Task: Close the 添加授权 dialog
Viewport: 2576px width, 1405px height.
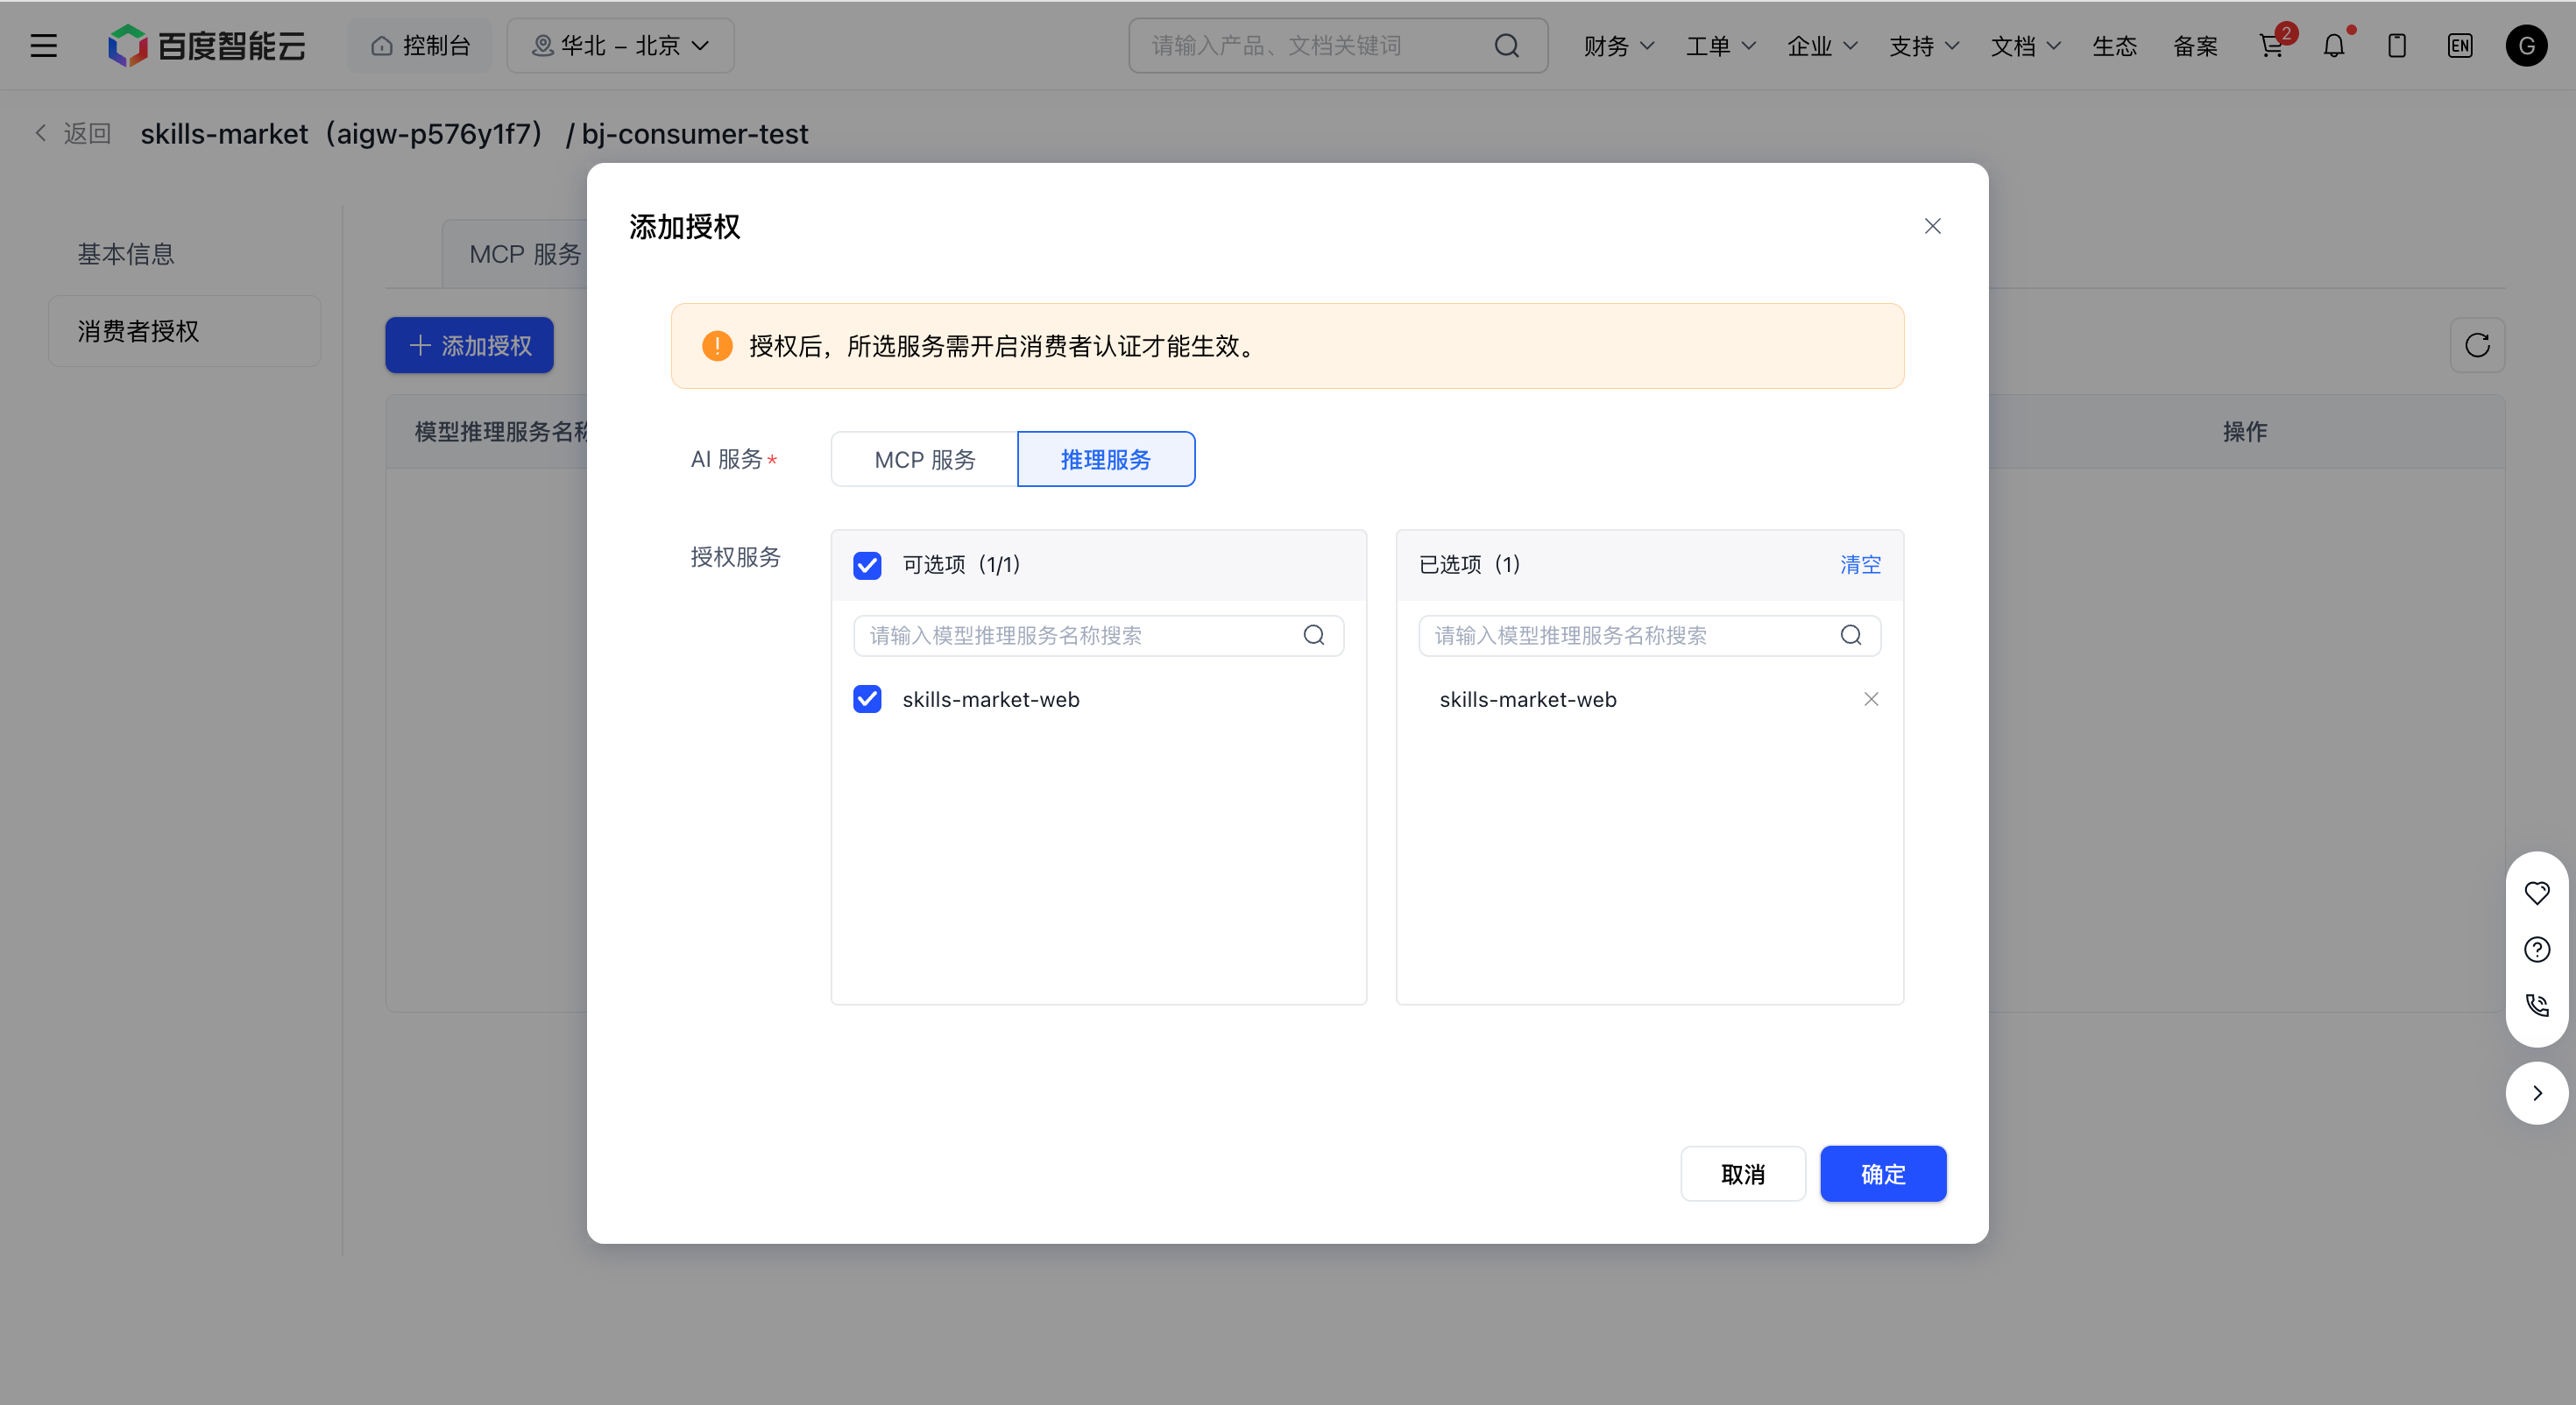Action: 1932,226
